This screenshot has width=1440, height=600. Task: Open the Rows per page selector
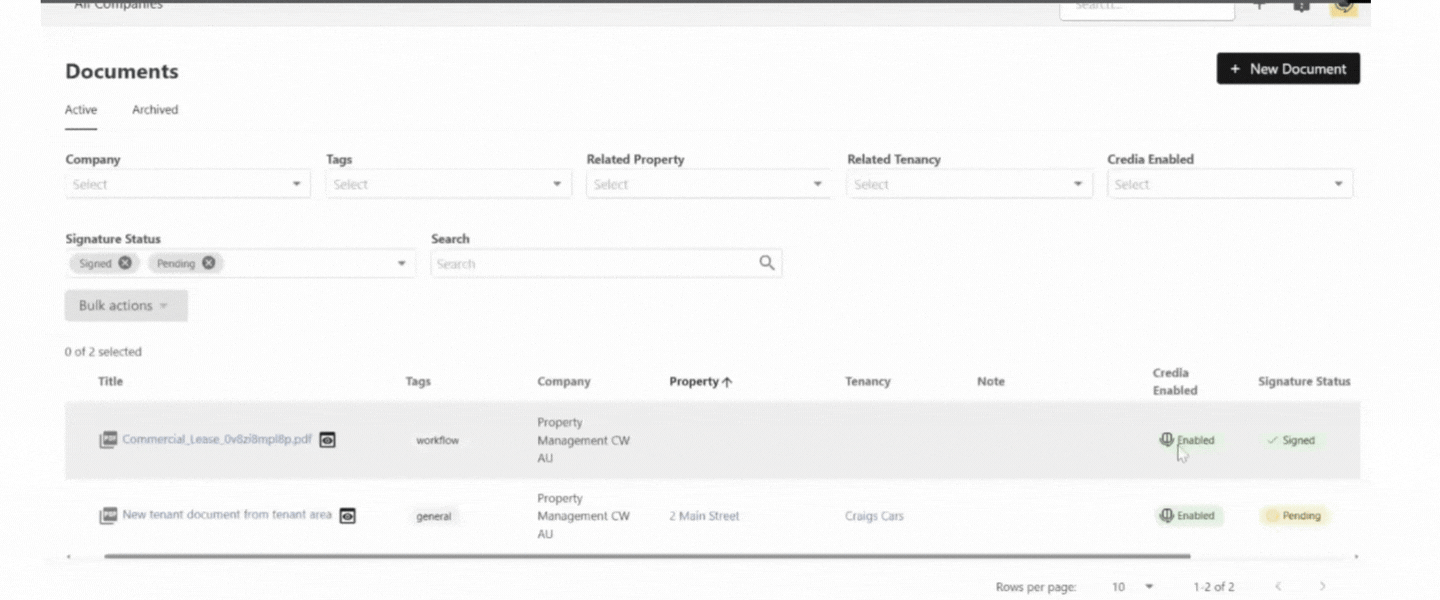pos(1132,586)
